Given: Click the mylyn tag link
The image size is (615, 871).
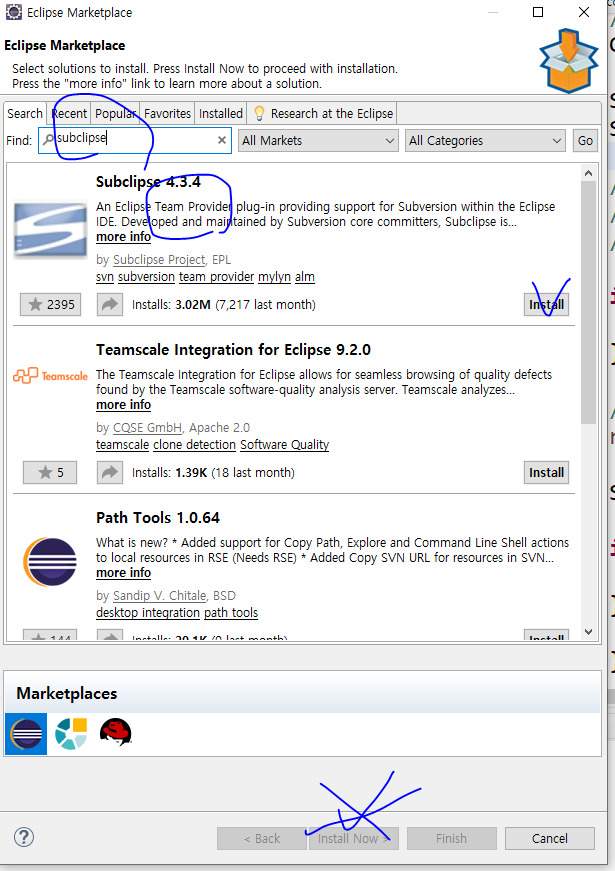Looking at the screenshot, I should (274, 277).
